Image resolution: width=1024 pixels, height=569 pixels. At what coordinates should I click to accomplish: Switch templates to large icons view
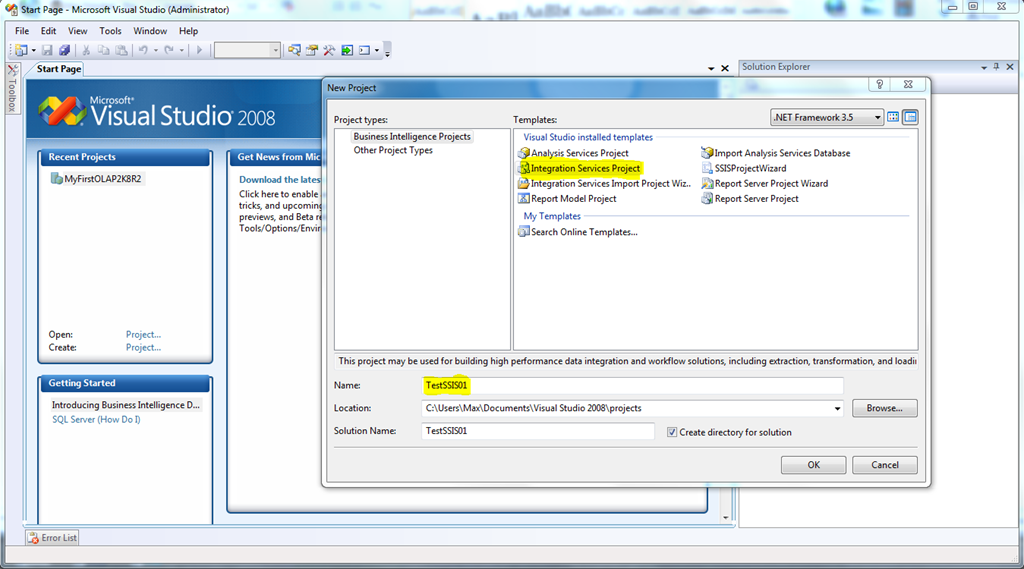[x=893, y=118]
